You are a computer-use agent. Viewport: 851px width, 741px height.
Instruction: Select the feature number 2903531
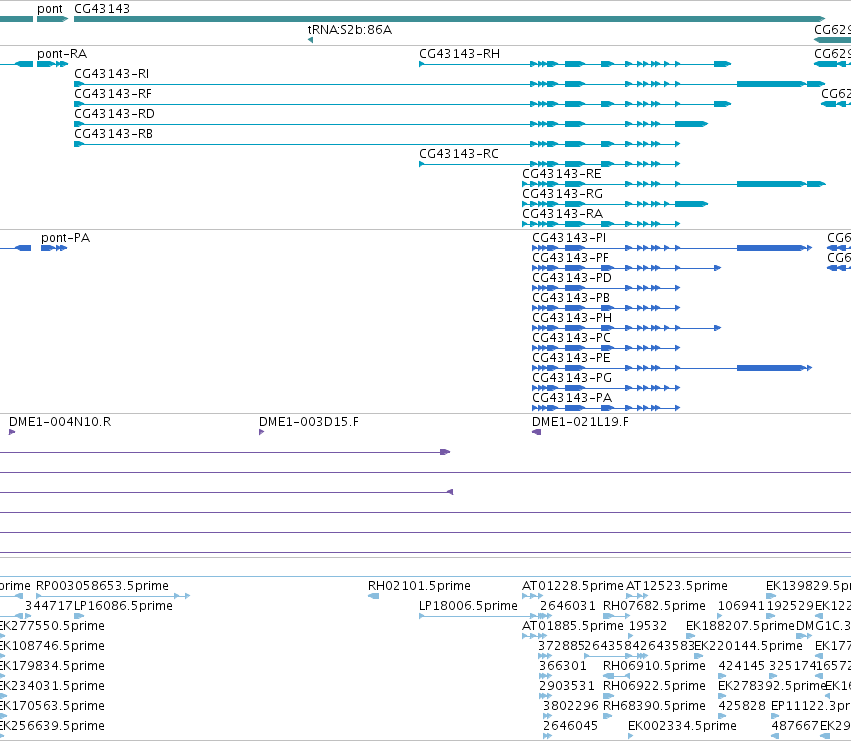567,687
